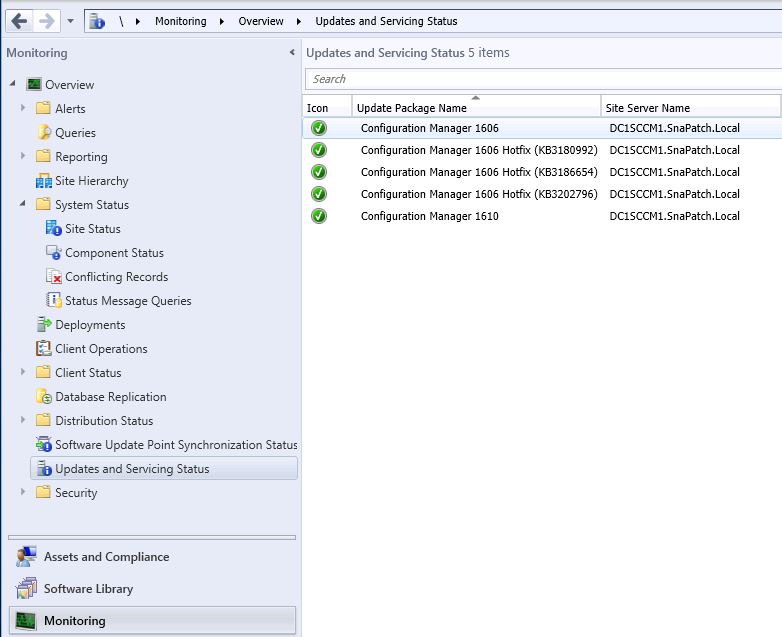The width and height of the screenshot is (782, 637).
Task: Expand the Client Status tree node
Action: click(x=23, y=372)
